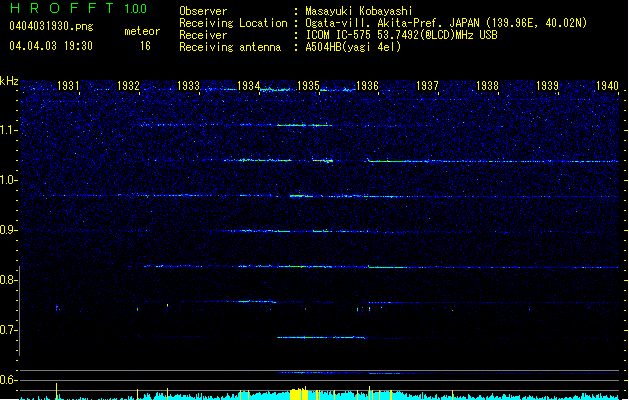This screenshot has height=400, width=629.
Task: Click the meteor count value 16
Action: click(145, 46)
